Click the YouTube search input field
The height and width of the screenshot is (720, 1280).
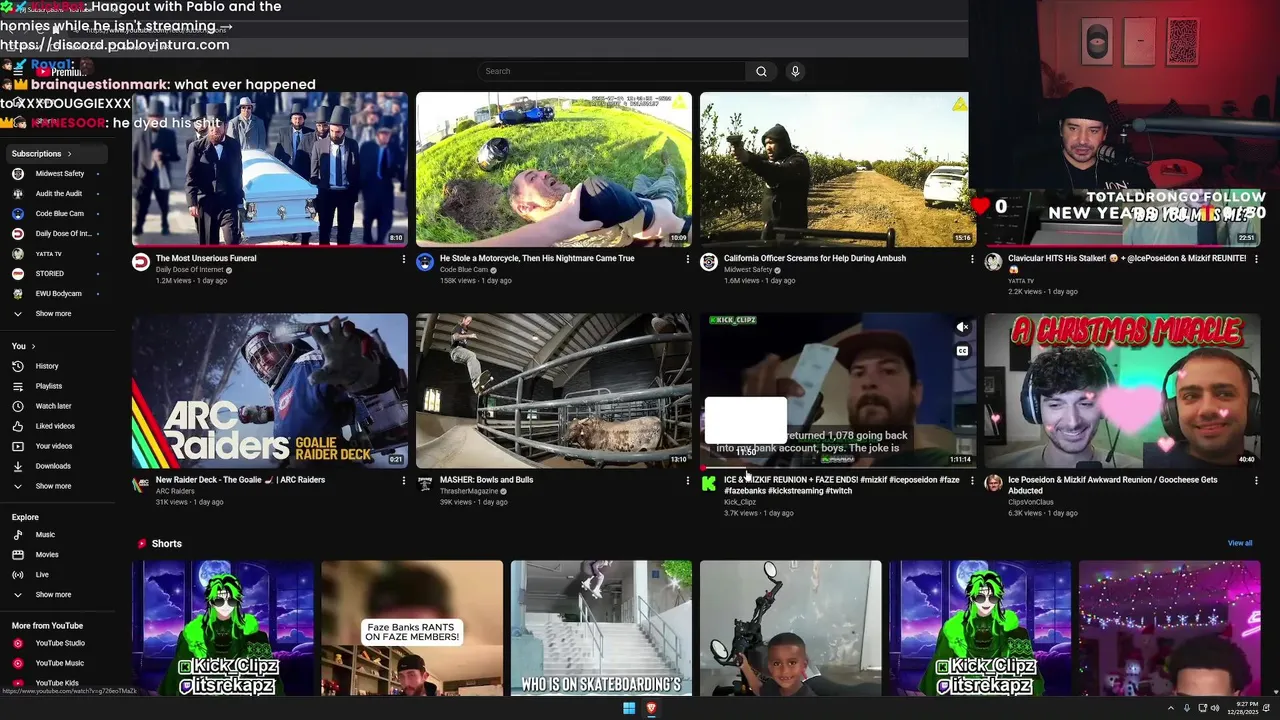[611, 71]
